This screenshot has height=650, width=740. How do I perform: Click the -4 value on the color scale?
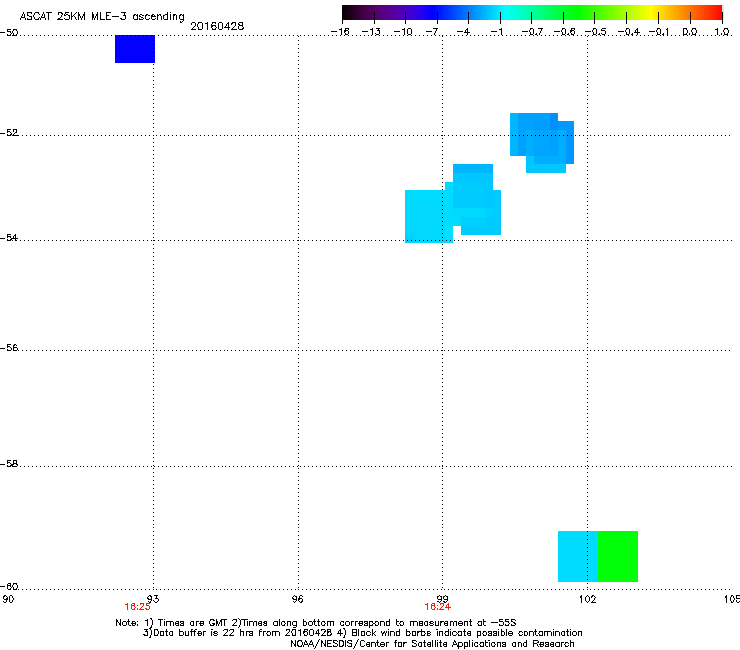(x=463, y=32)
